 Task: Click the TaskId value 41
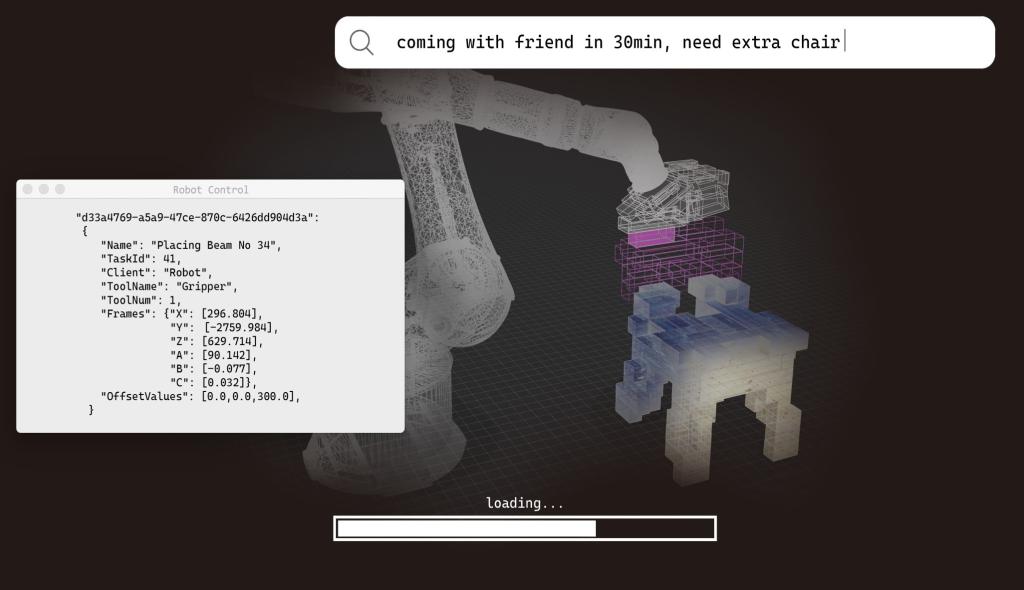(x=171, y=259)
